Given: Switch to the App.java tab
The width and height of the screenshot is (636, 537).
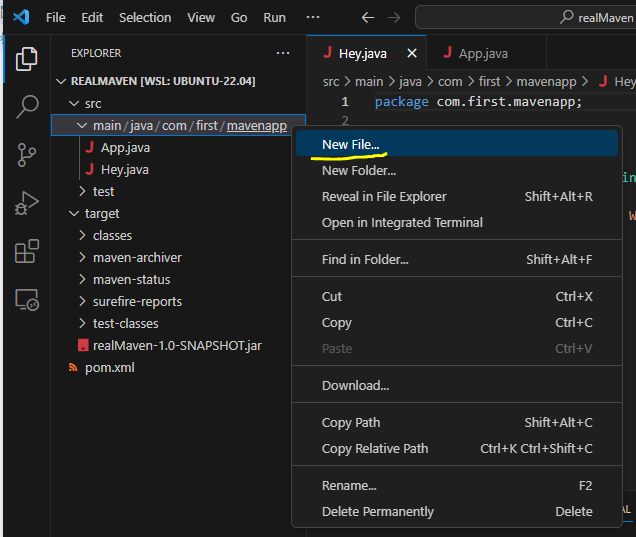Looking at the screenshot, I should [486, 53].
